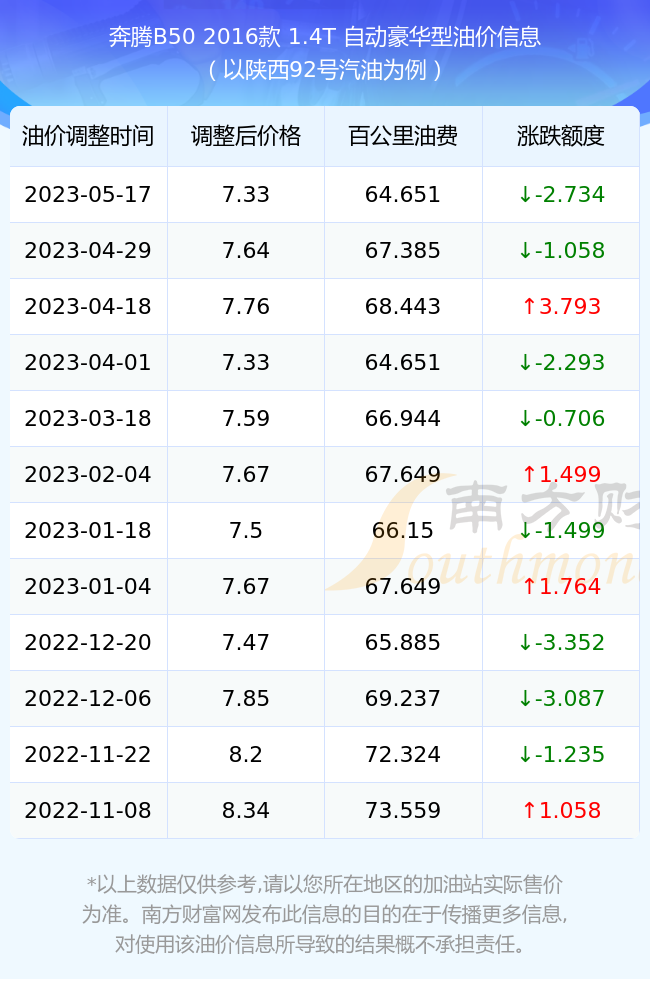The height and width of the screenshot is (1000, 650).
Task: Click the date 2023-01-18
Action: click(88, 531)
